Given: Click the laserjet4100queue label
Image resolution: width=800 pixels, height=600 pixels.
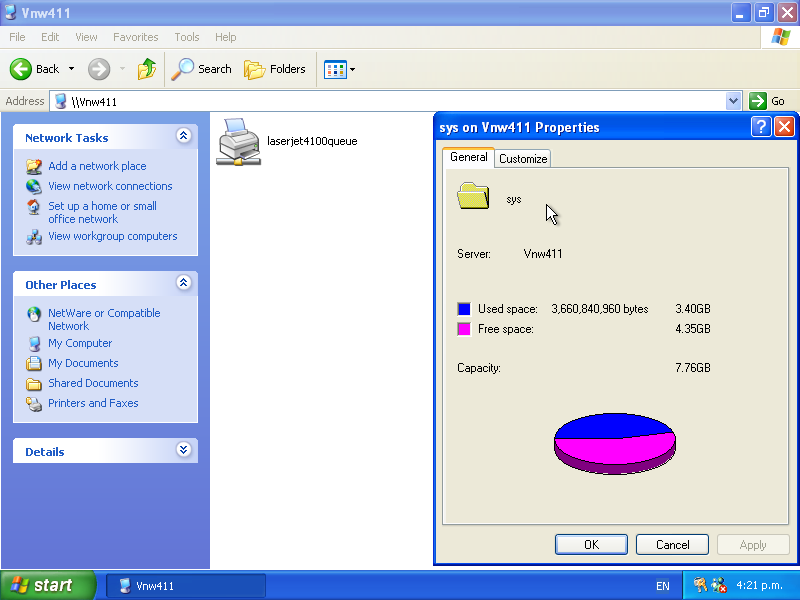Looking at the screenshot, I should [312, 141].
